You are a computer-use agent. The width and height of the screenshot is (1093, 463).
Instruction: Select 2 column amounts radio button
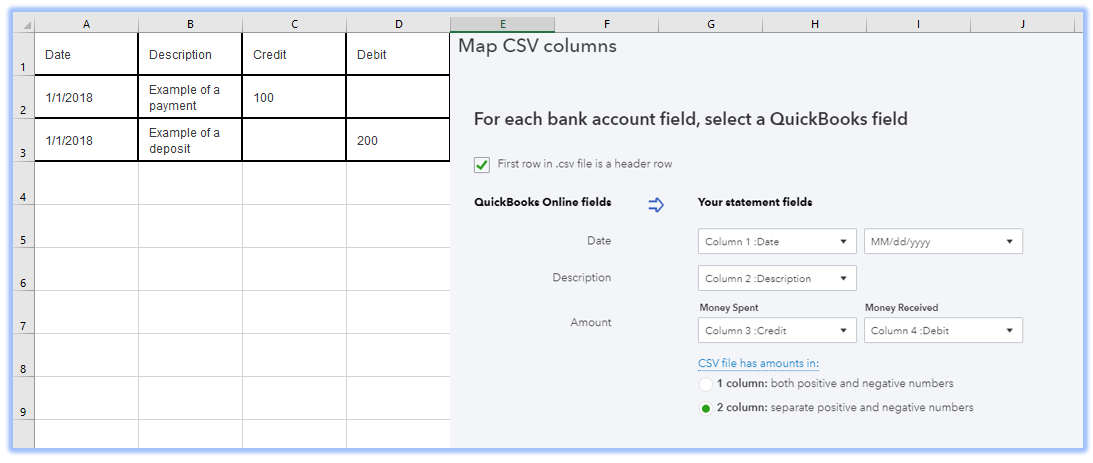(x=705, y=409)
